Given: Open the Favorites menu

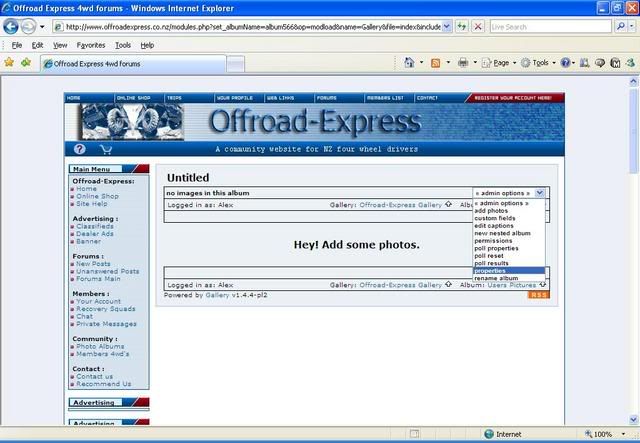Looking at the screenshot, I should click(91, 45).
